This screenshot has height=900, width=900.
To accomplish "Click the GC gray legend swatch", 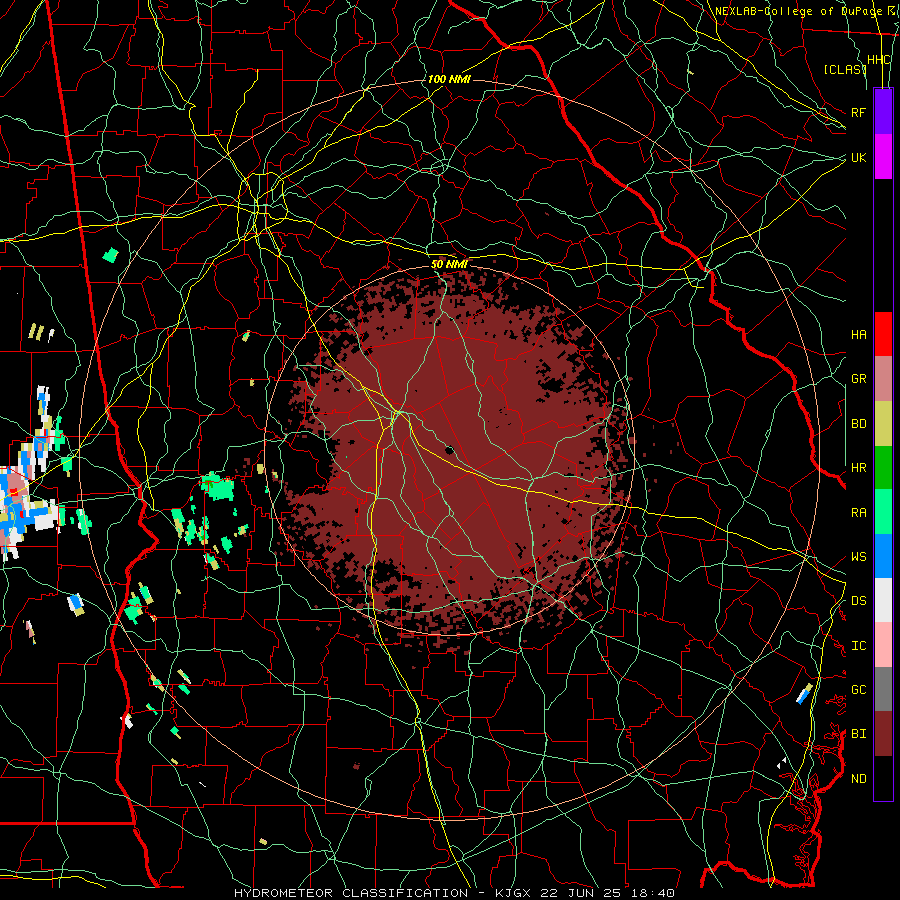I will pyautogui.click(x=883, y=689).
